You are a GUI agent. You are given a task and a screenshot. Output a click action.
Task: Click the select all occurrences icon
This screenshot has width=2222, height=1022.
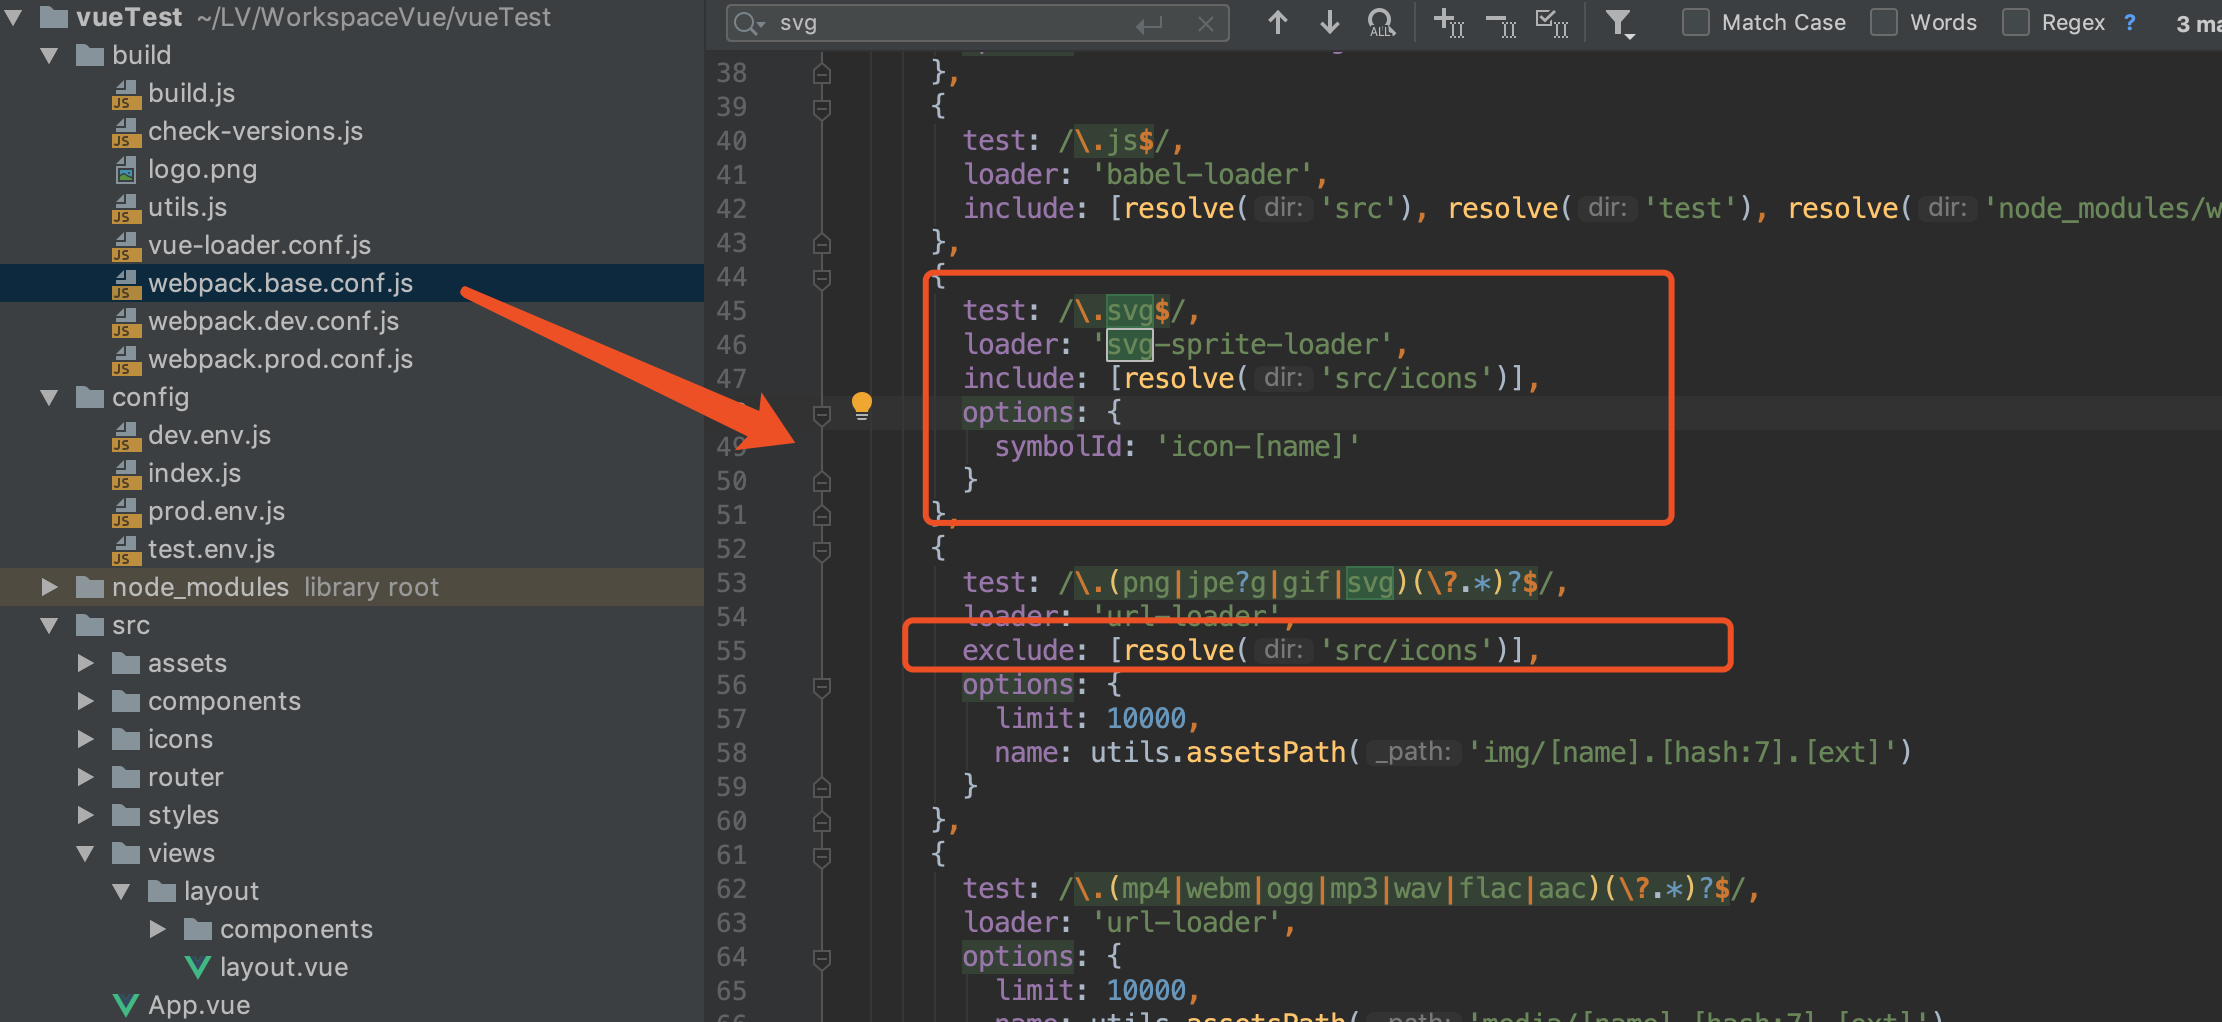click(1551, 22)
